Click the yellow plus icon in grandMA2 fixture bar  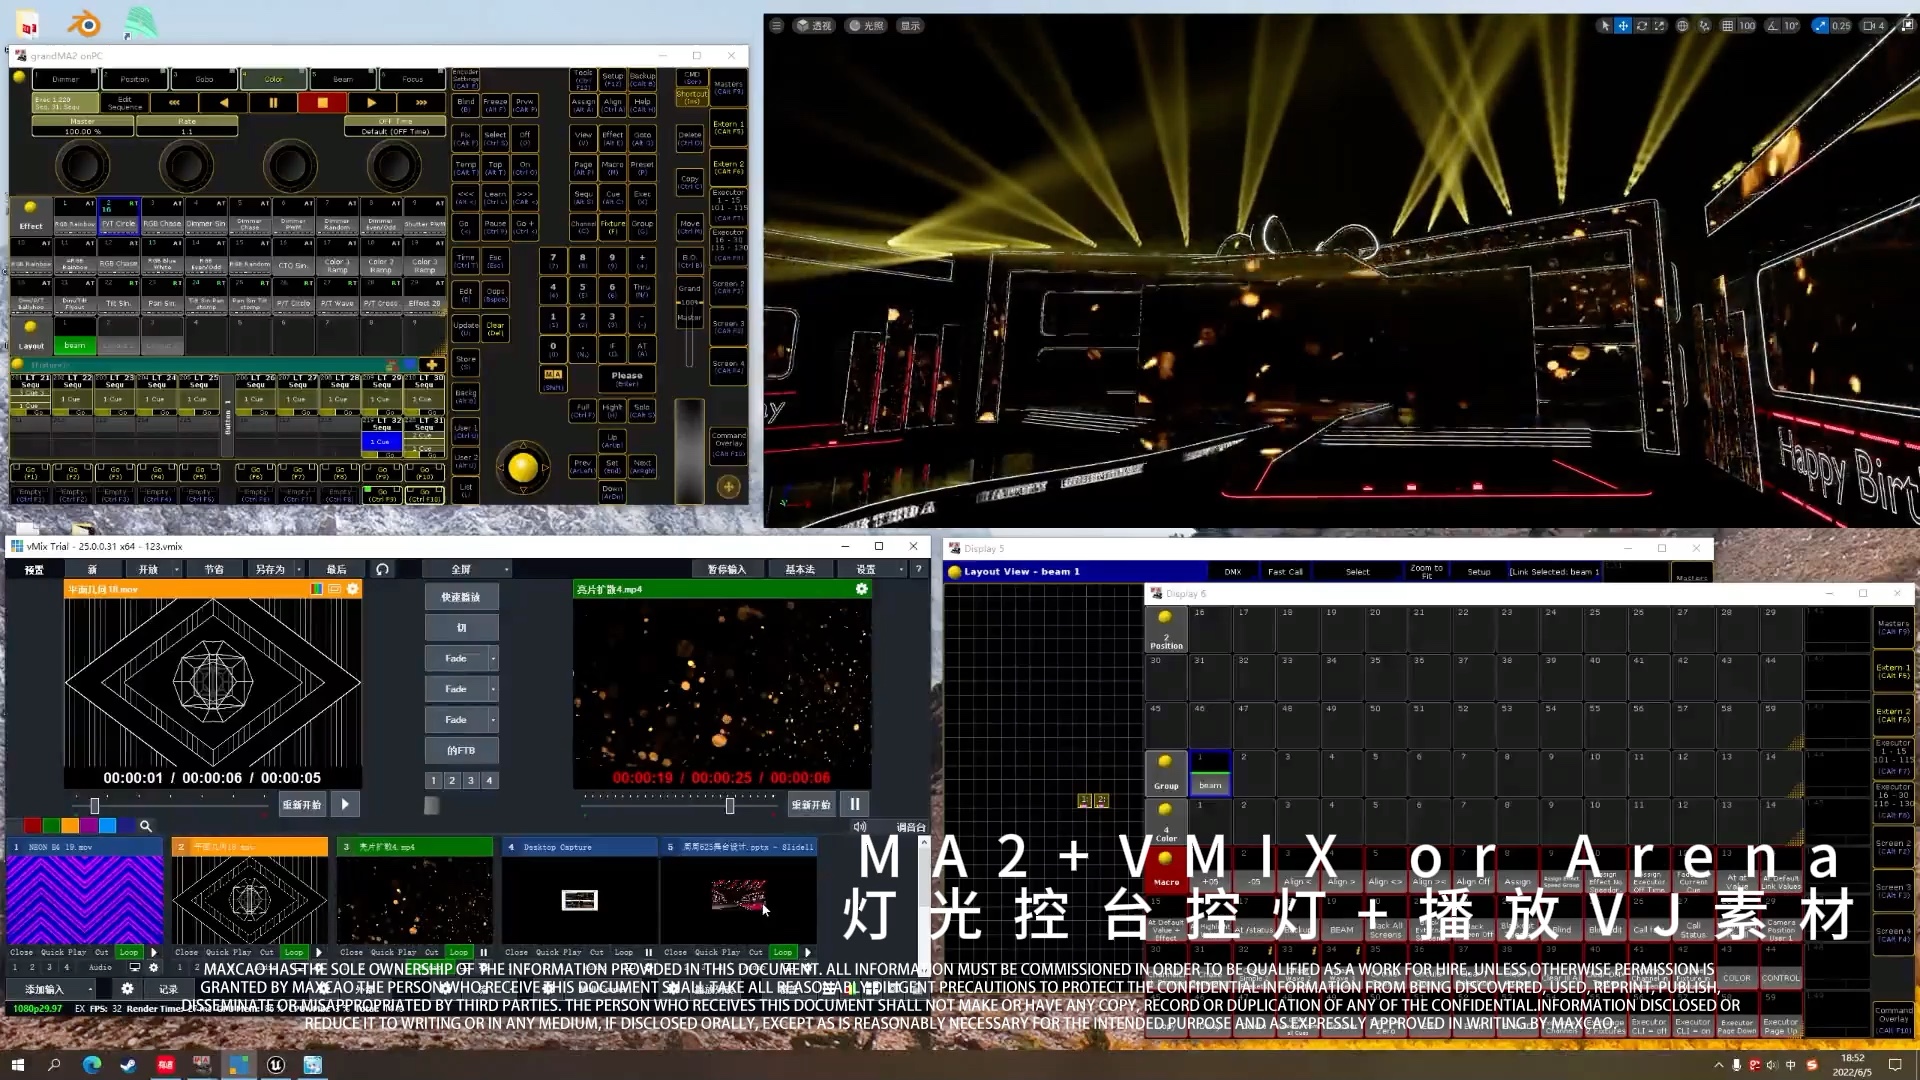(x=432, y=365)
